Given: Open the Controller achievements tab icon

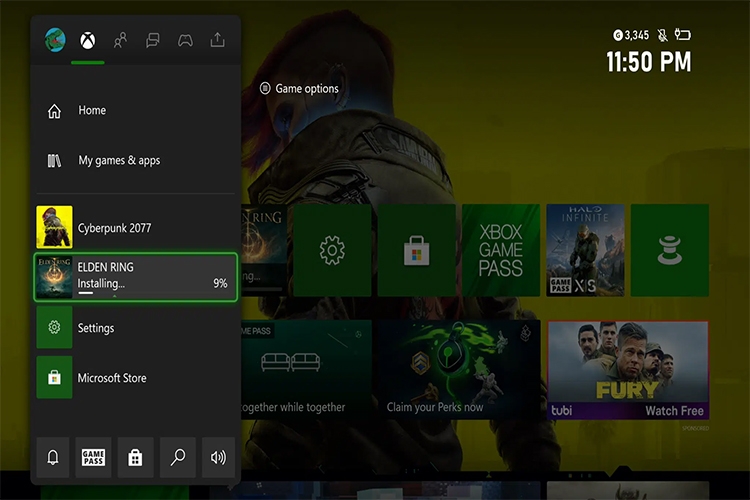Looking at the screenshot, I should 185,40.
